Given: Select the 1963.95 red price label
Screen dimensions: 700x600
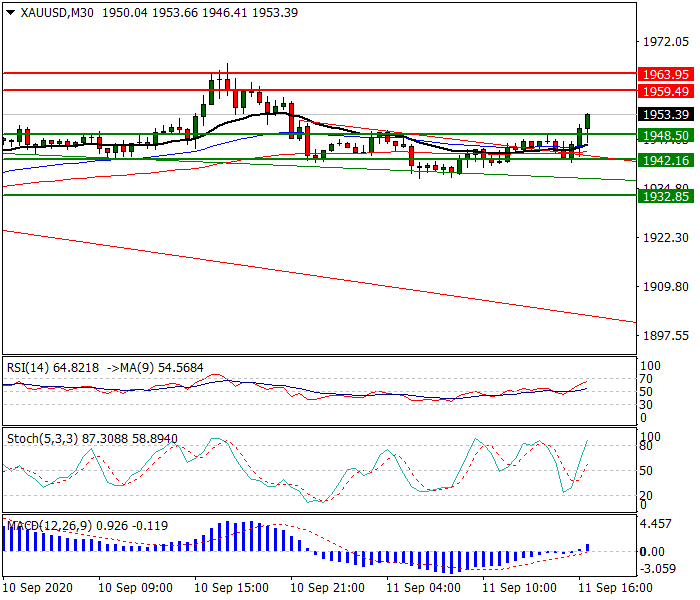Looking at the screenshot, I should tap(666, 75).
